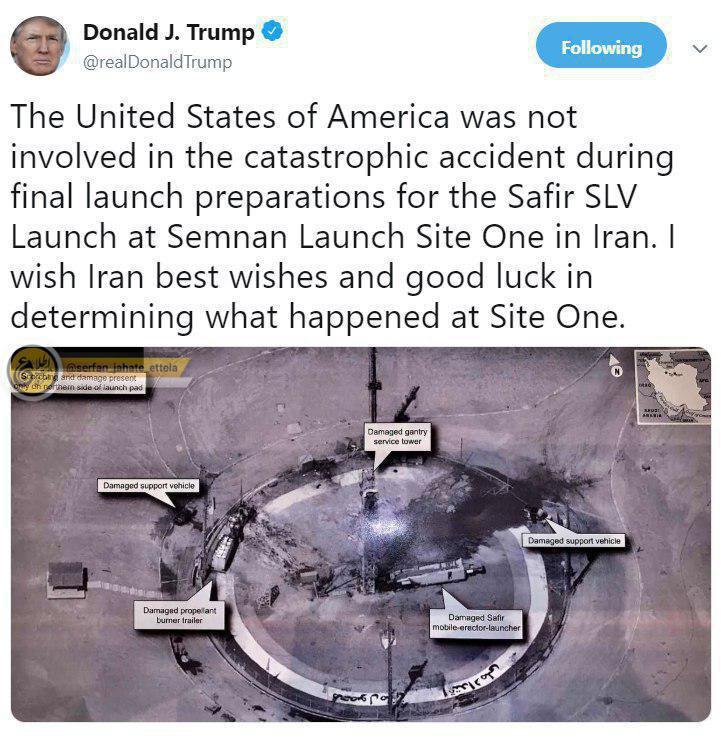Click the Iran inset map thumbnail
The height and width of the screenshot is (740, 721).
tap(672, 386)
